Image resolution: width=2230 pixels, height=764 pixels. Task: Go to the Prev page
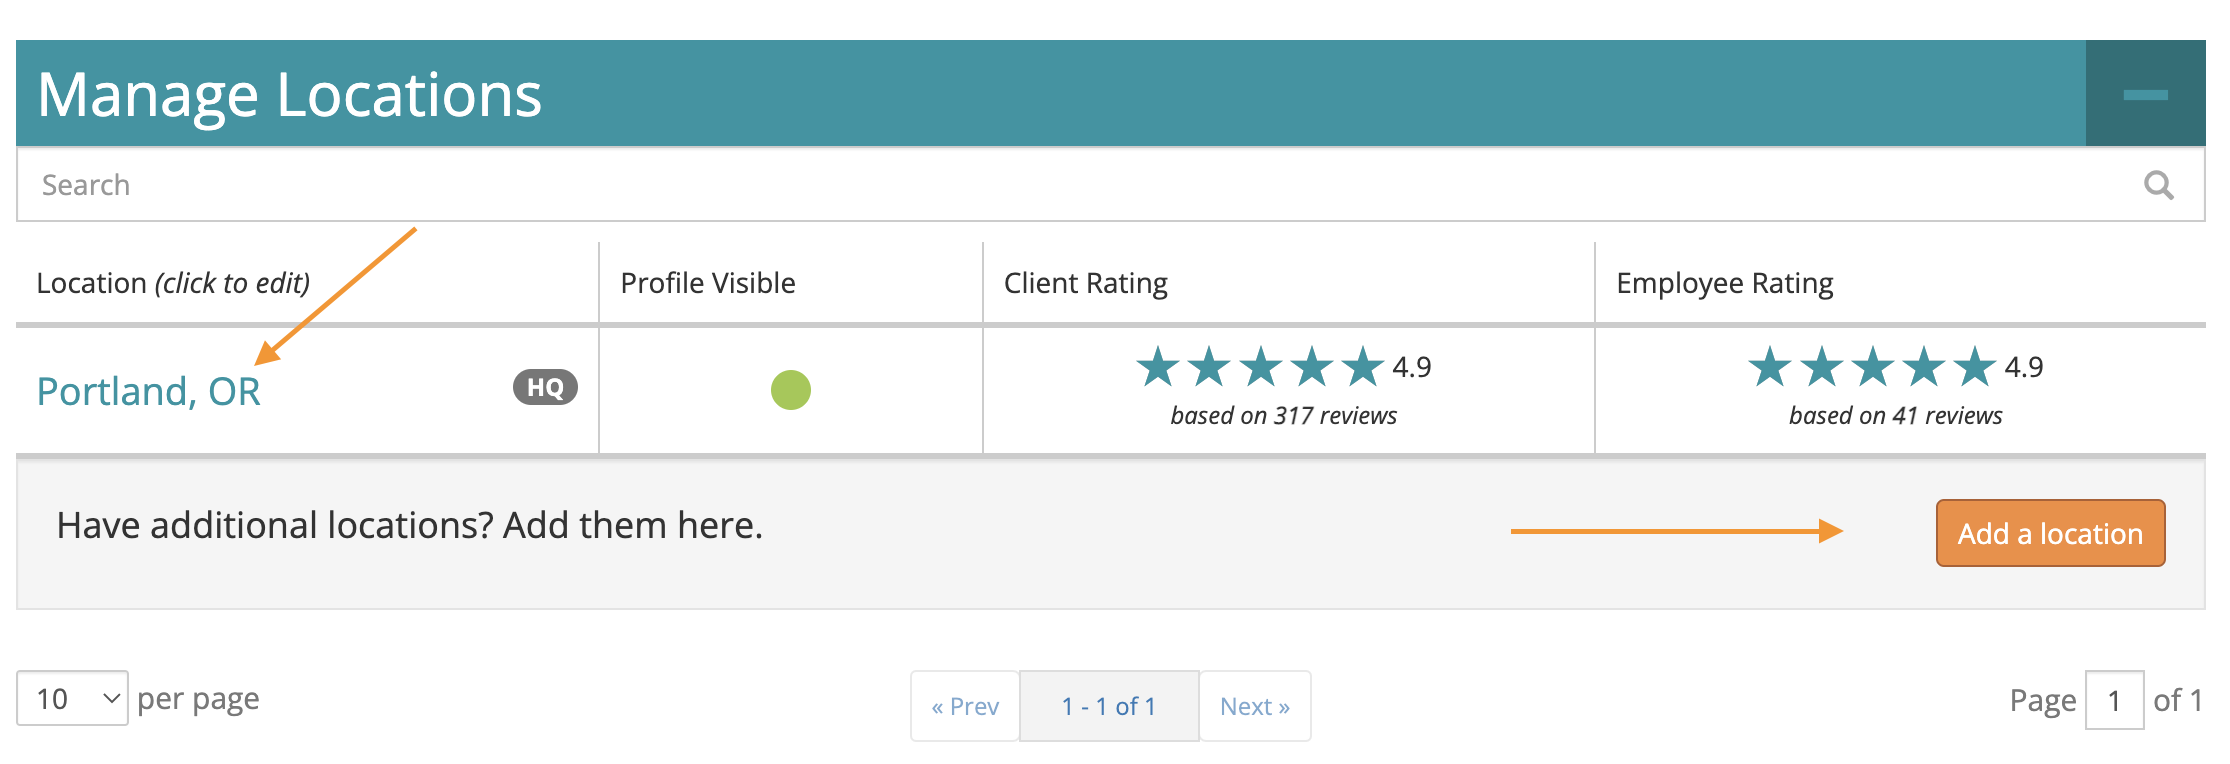tap(965, 706)
